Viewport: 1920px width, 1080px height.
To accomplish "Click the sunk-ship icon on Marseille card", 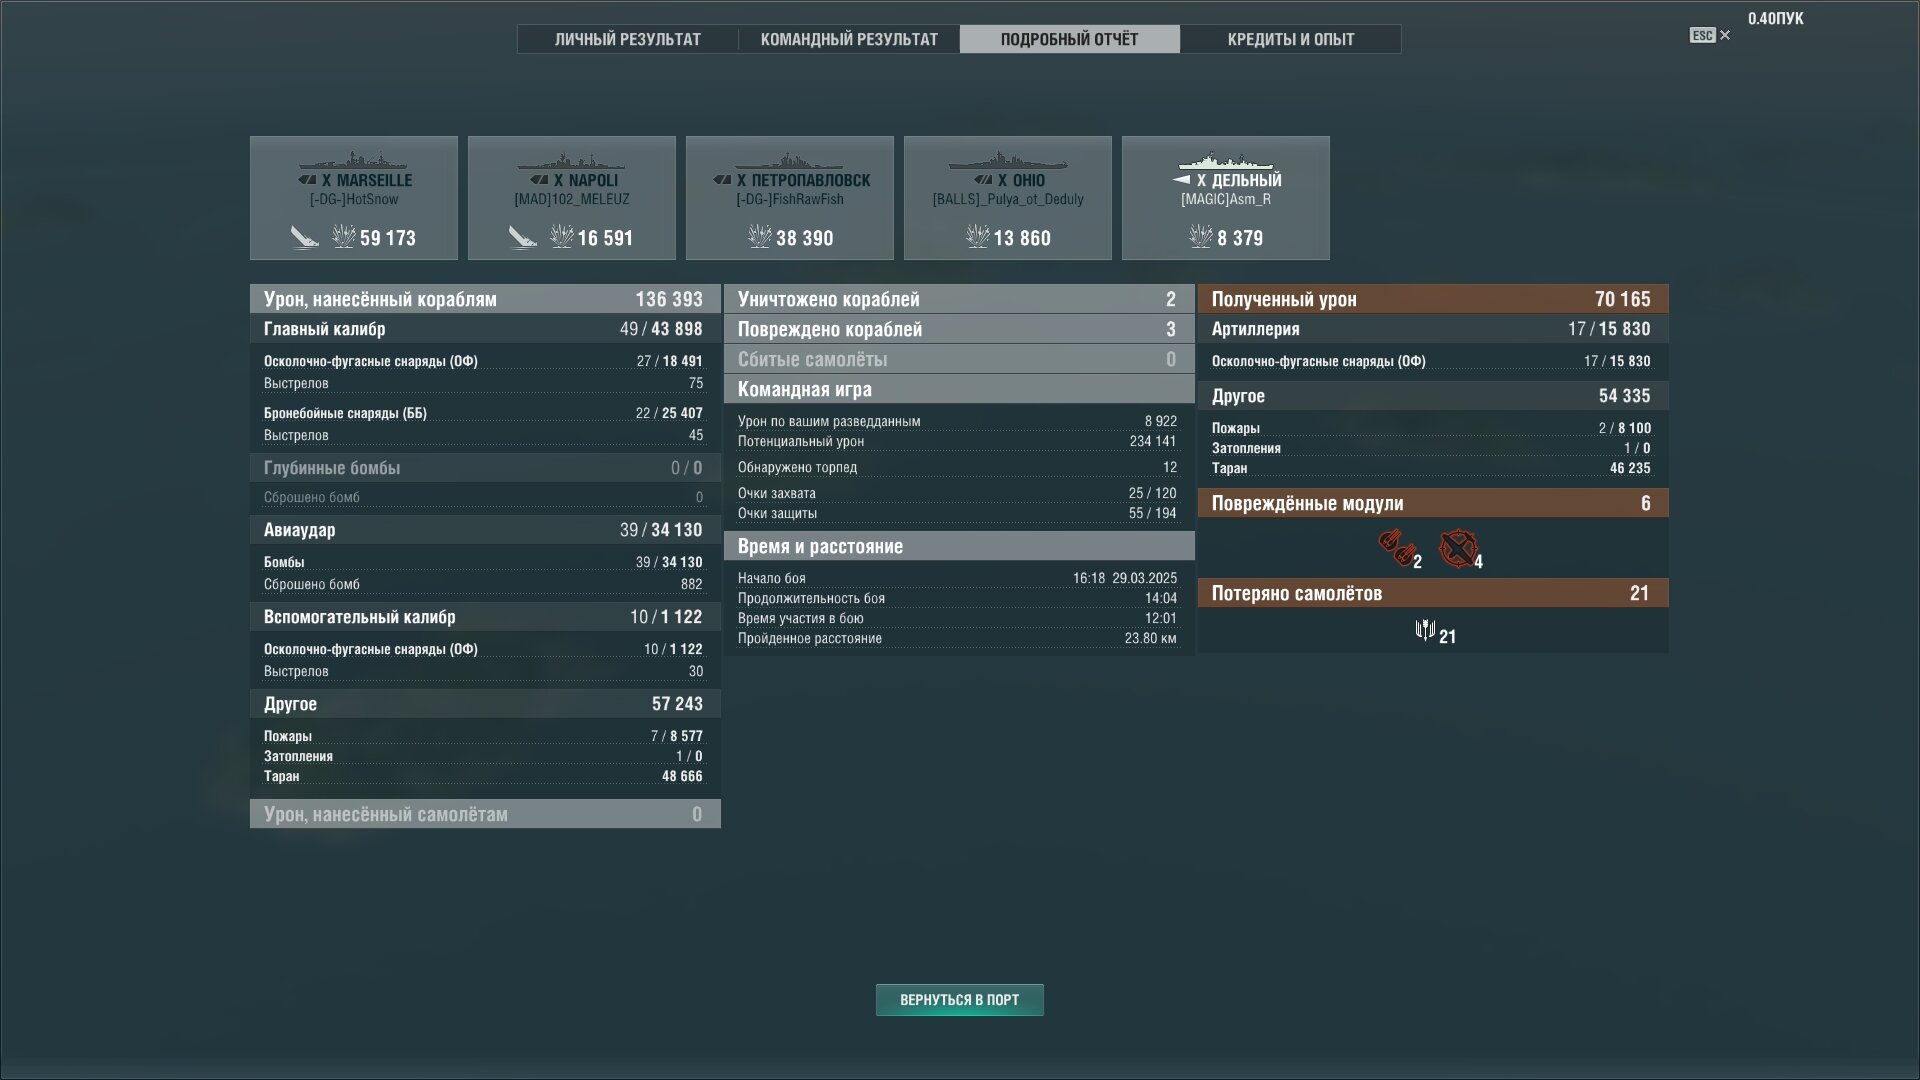I will coord(304,237).
